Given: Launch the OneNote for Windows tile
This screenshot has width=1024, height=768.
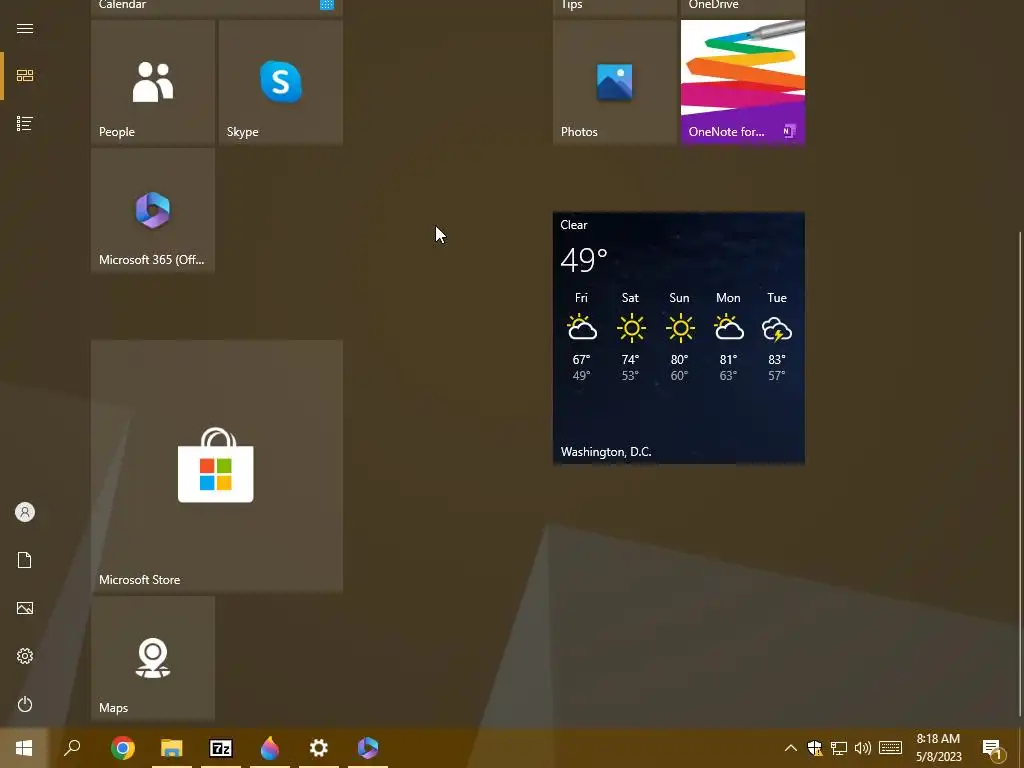Looking at the screenshot, I should click(743, 82).
